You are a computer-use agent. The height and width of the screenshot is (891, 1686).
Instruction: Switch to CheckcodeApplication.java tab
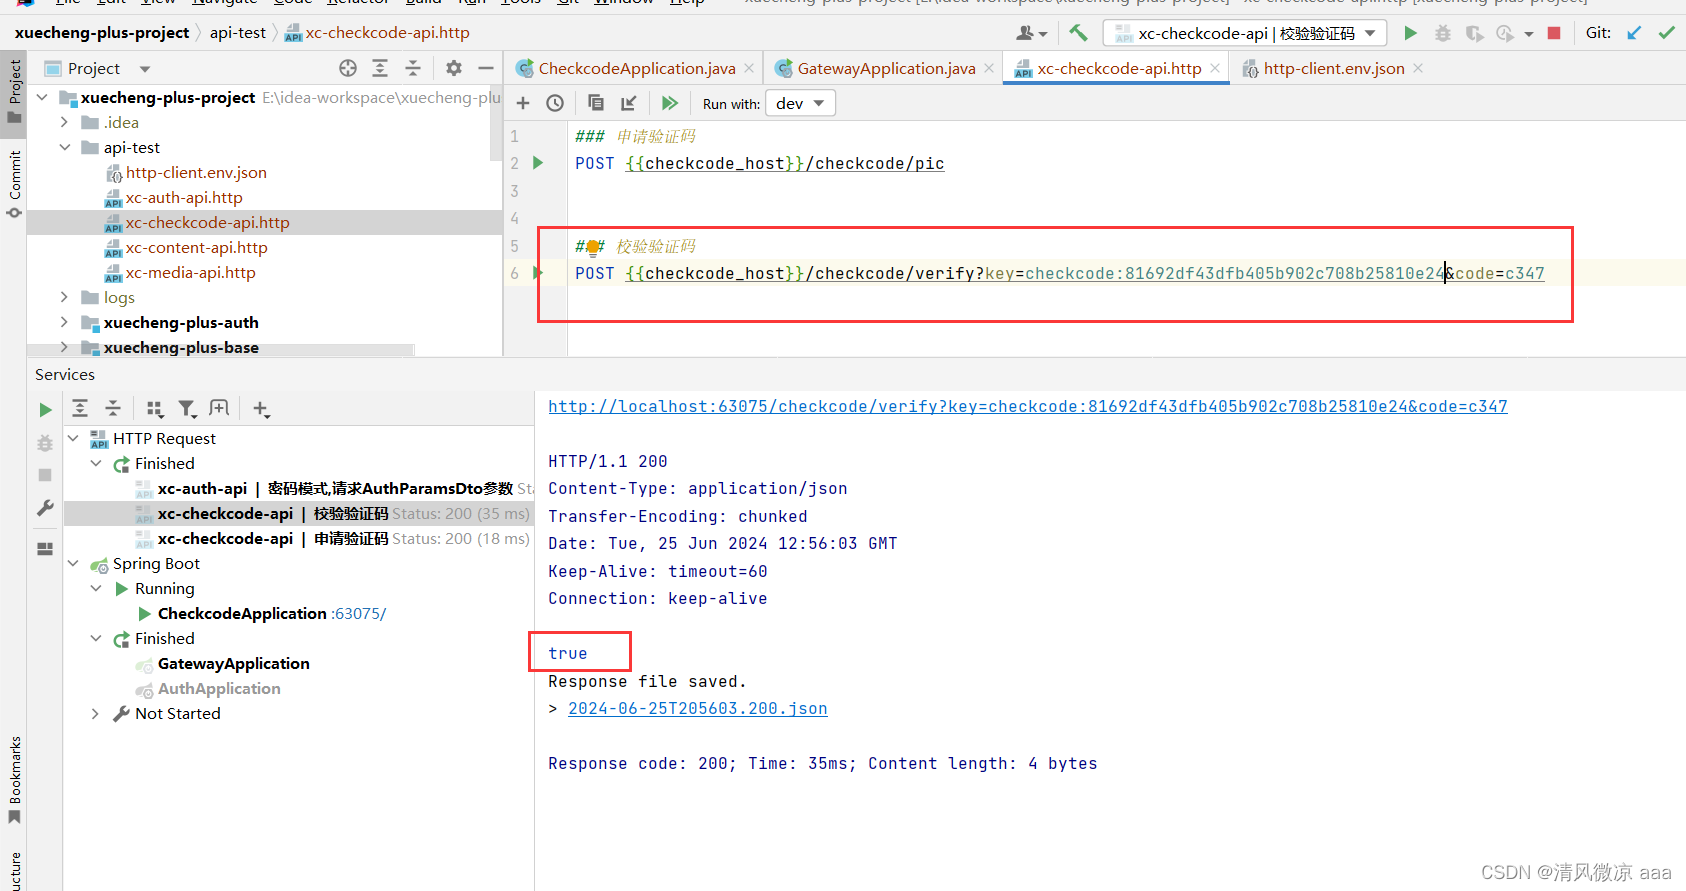pyautogui.click(x=636, y=68)
